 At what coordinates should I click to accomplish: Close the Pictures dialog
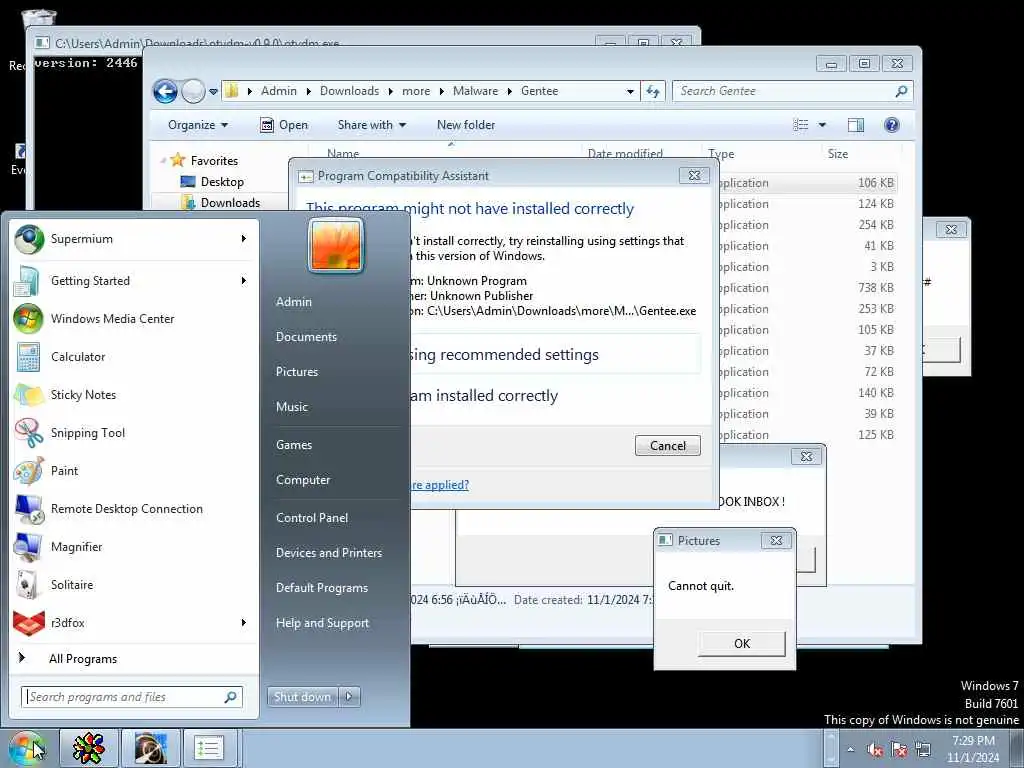tap(776, 541)
